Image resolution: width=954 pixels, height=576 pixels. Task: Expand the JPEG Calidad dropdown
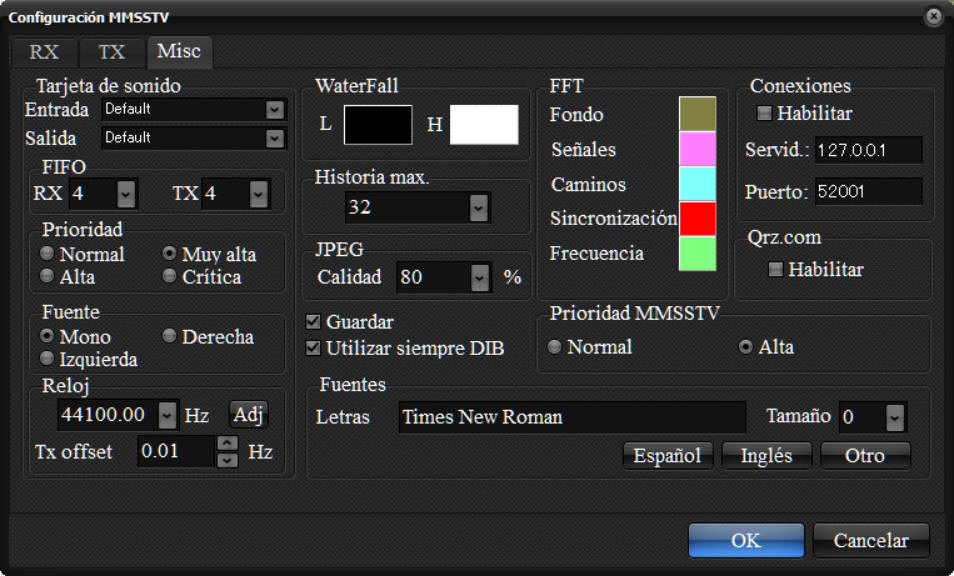(481, 277)
